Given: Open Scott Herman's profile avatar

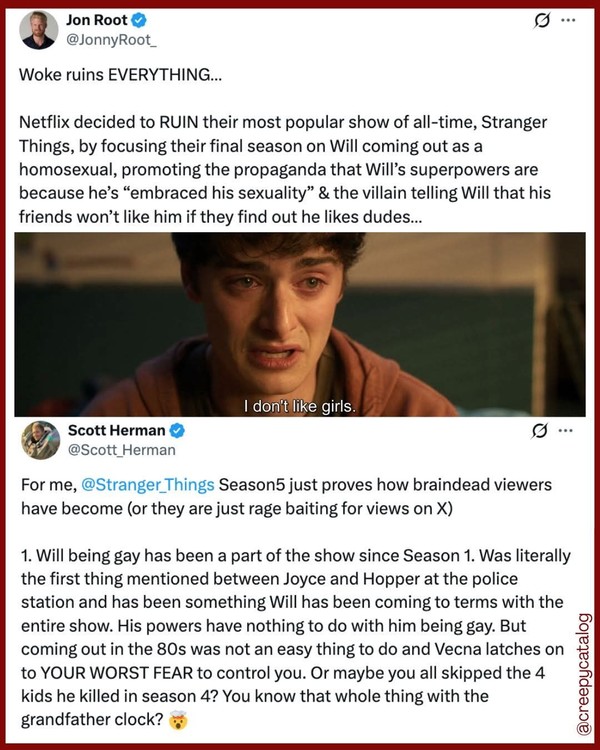Looking at the screenshot, I should point(41,441).
